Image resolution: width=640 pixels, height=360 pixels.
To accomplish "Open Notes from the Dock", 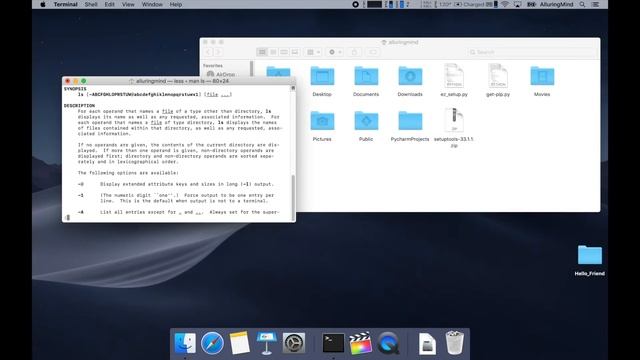I will [239, 343].
